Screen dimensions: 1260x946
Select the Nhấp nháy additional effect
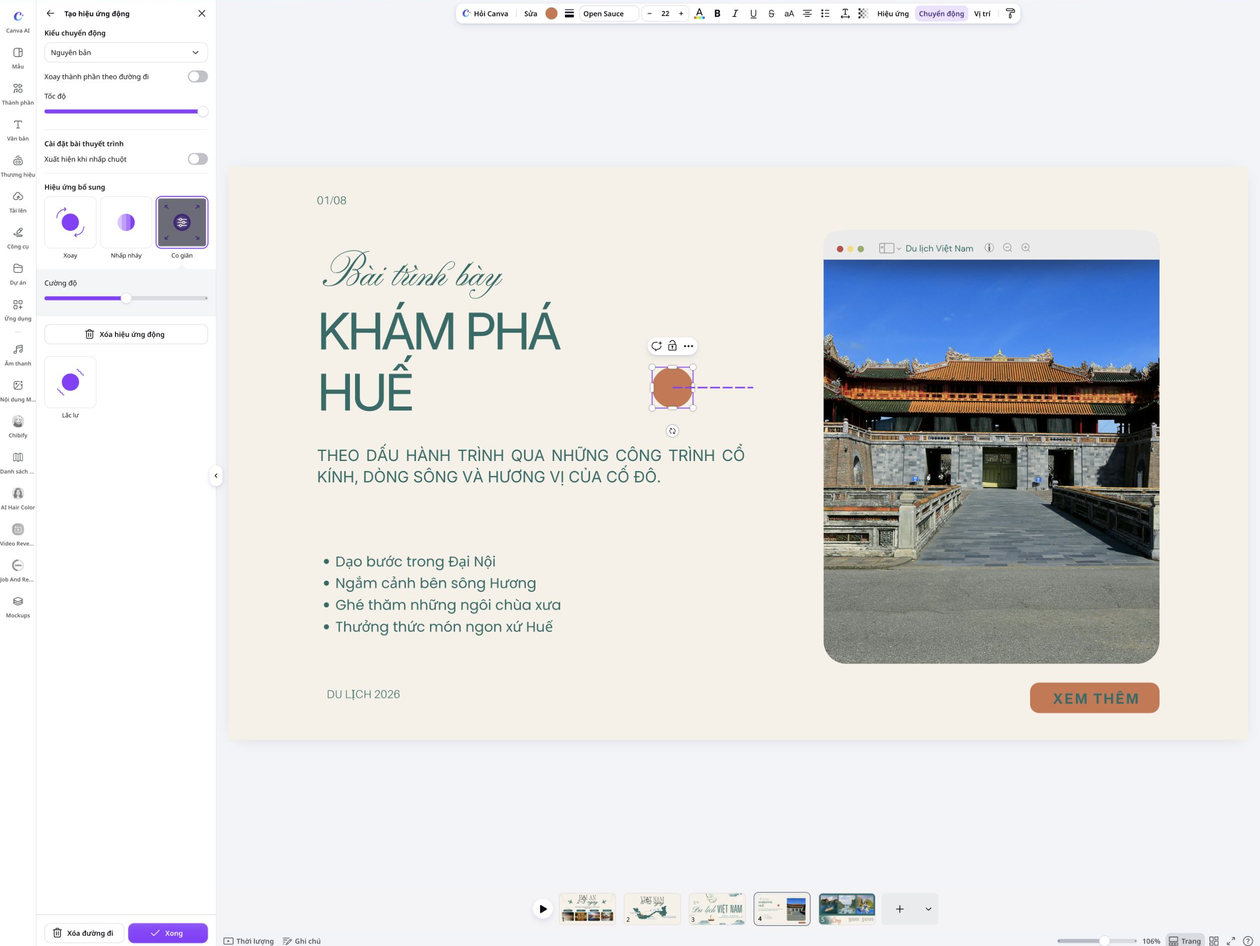click(126, 223)
